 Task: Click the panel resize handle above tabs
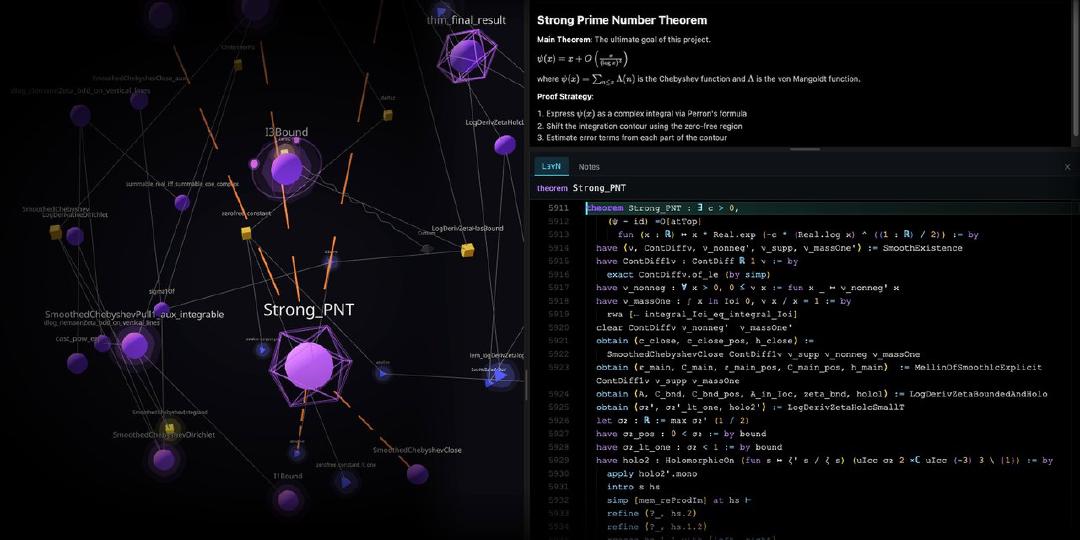click(804, 149)
